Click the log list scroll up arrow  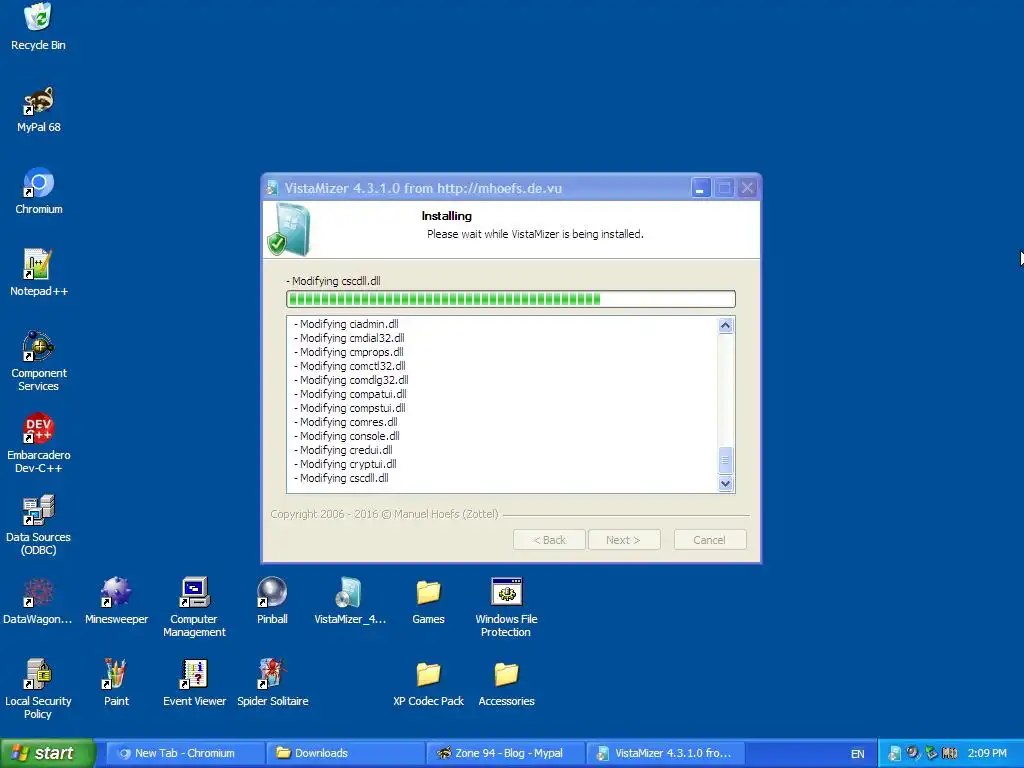pyautogui.click(x=725, y=325)
